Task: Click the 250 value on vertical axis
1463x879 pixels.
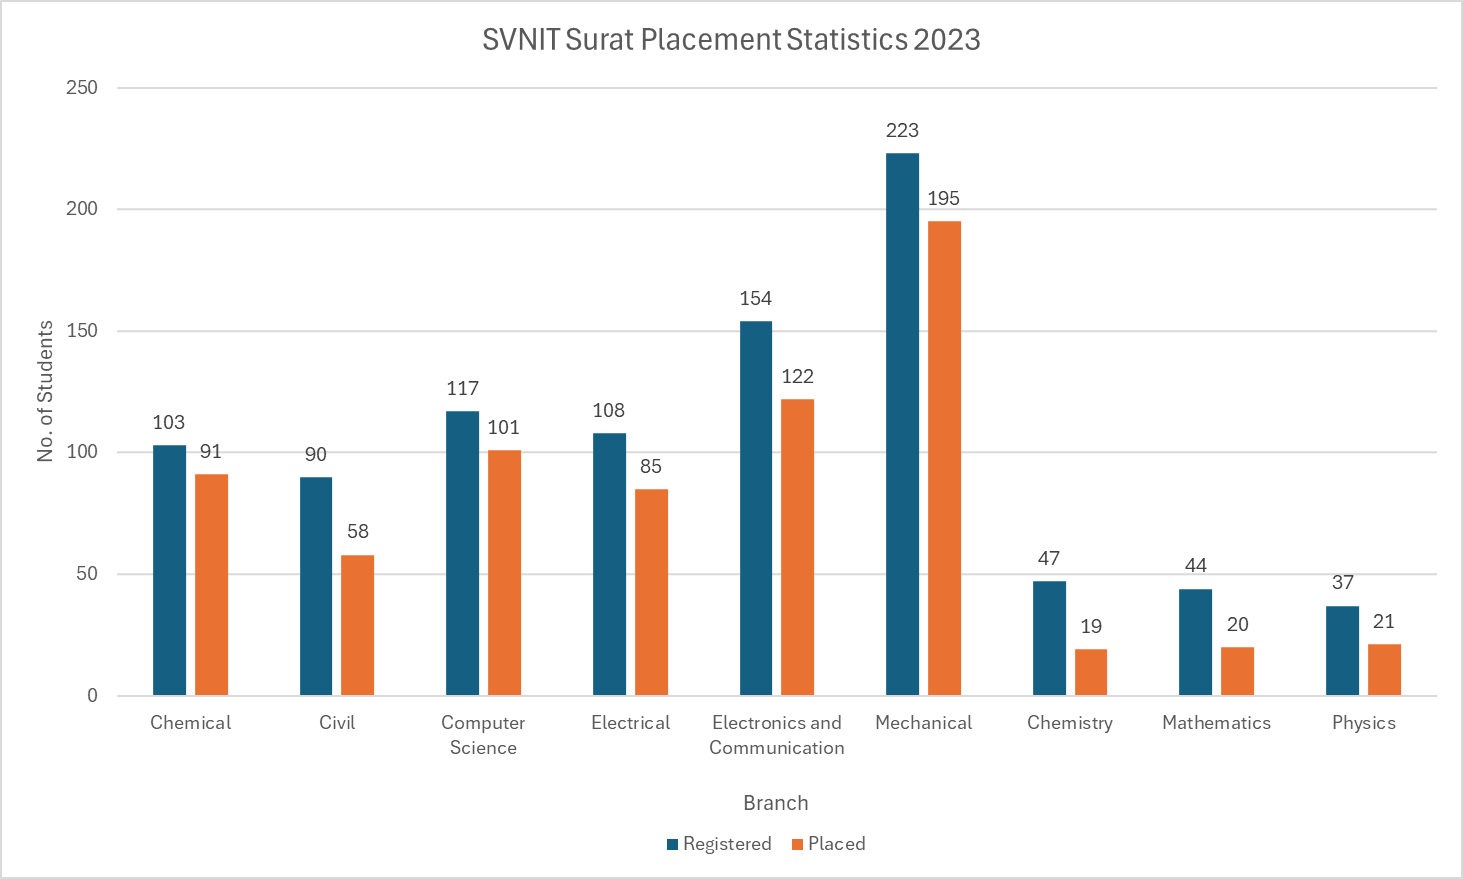Action: pyautogui.click(x=82, y=88)
